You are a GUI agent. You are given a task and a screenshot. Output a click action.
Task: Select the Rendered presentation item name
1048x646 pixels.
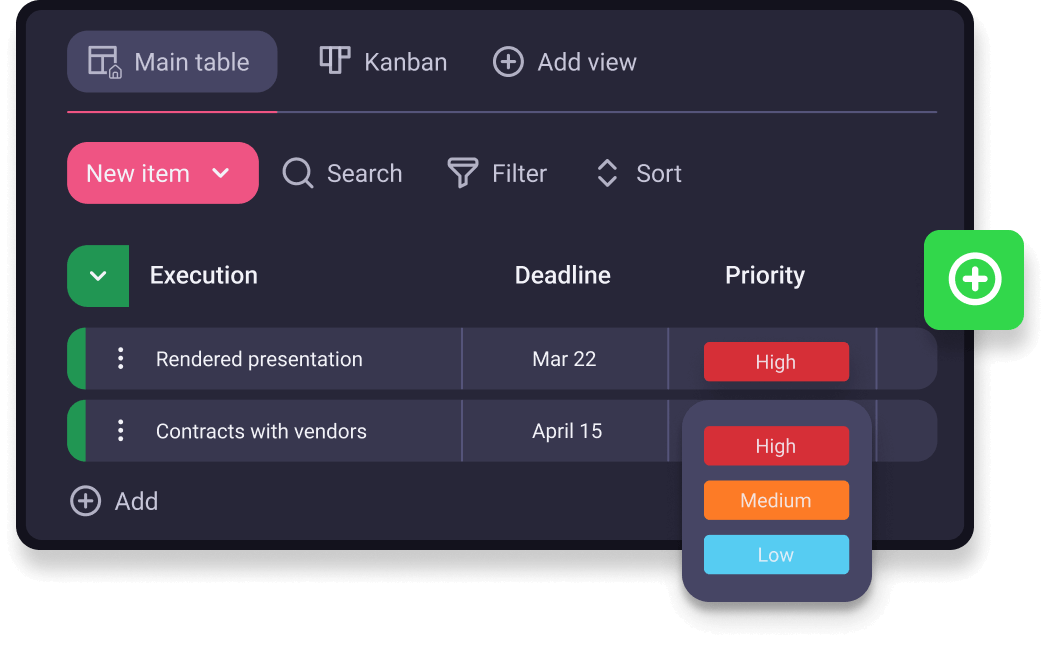(259, 359)
